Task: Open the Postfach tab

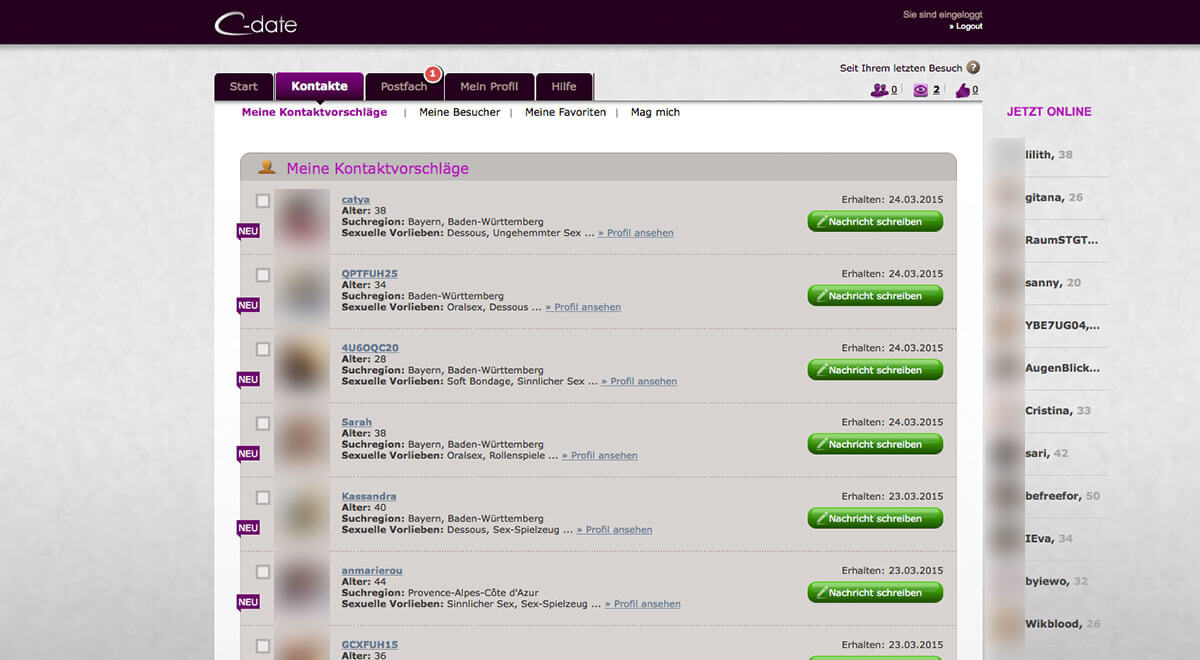Action: [404, 87]
